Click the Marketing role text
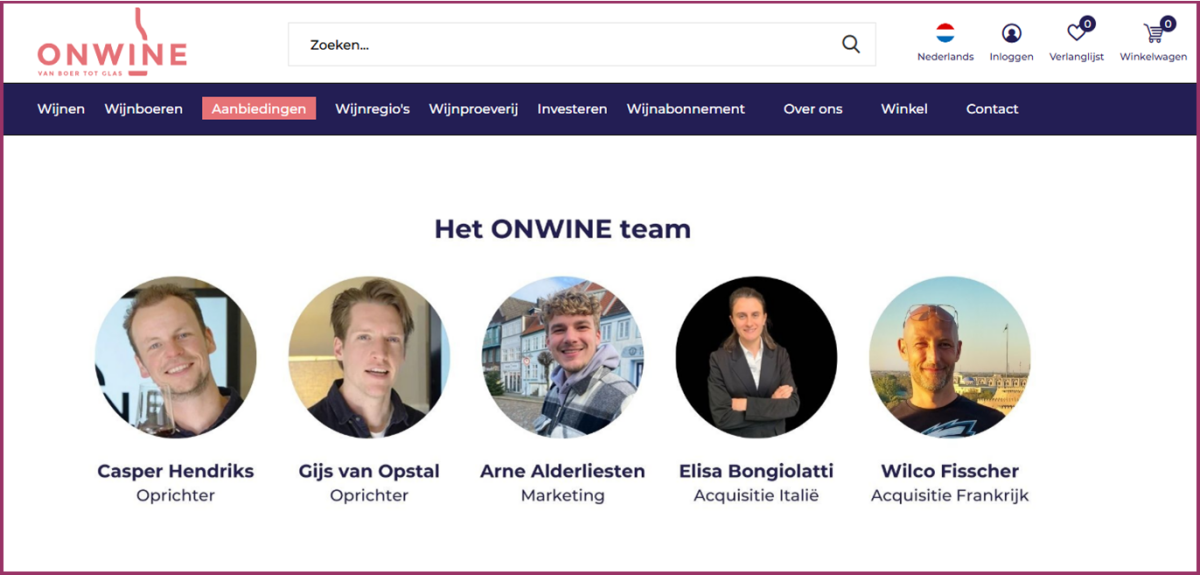The image size is (1200, 575). tap(563, 495)
